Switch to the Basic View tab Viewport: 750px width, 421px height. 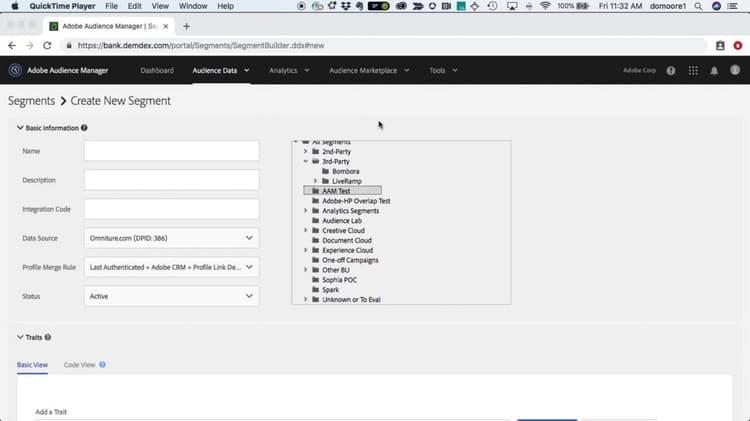tap(32, 365)
